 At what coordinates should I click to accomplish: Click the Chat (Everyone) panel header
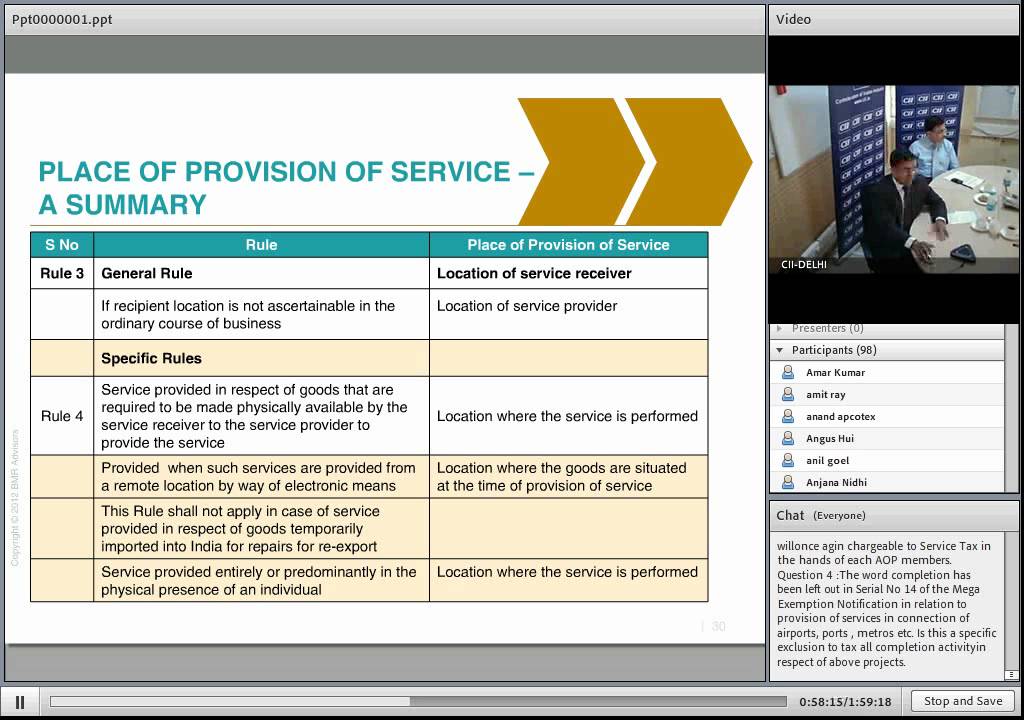click(893, 515)
